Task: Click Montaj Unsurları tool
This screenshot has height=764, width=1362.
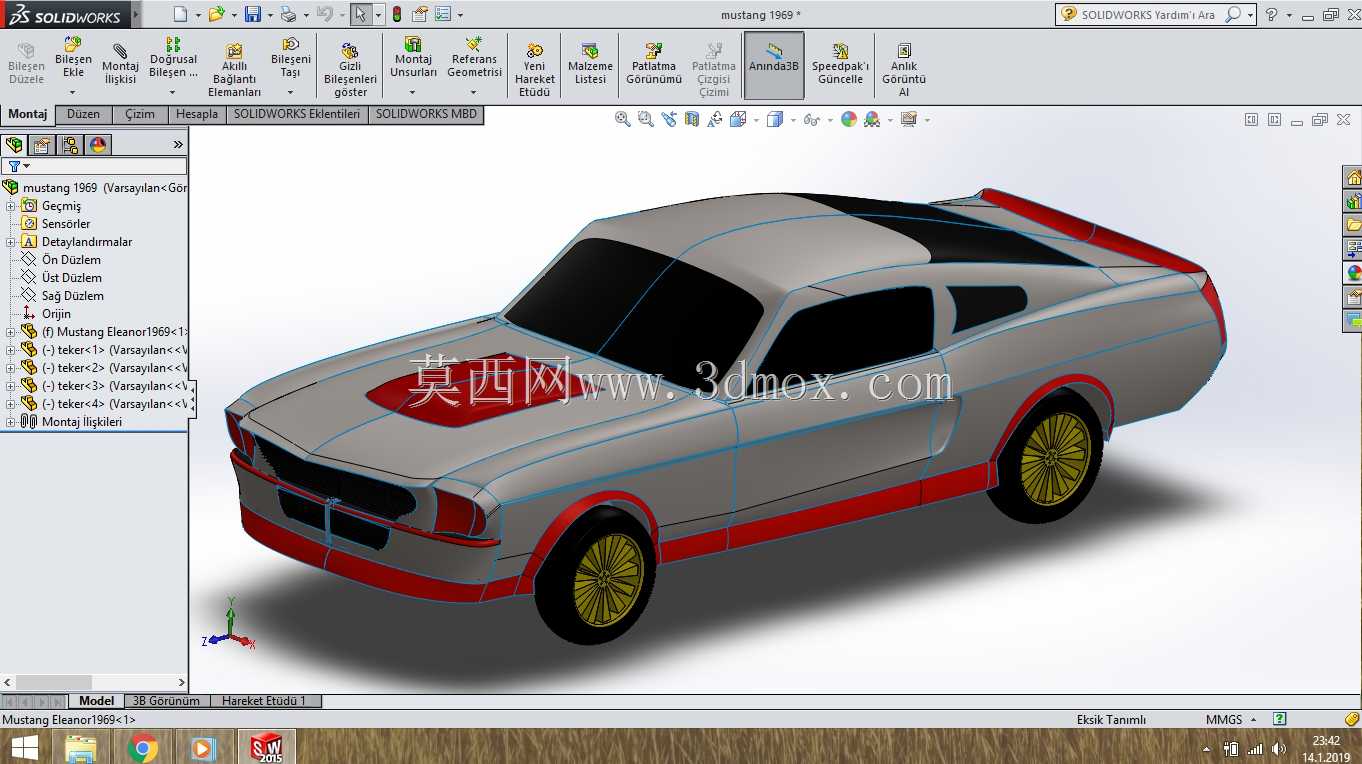Action: pyautogui.click(x=413, y=58)
